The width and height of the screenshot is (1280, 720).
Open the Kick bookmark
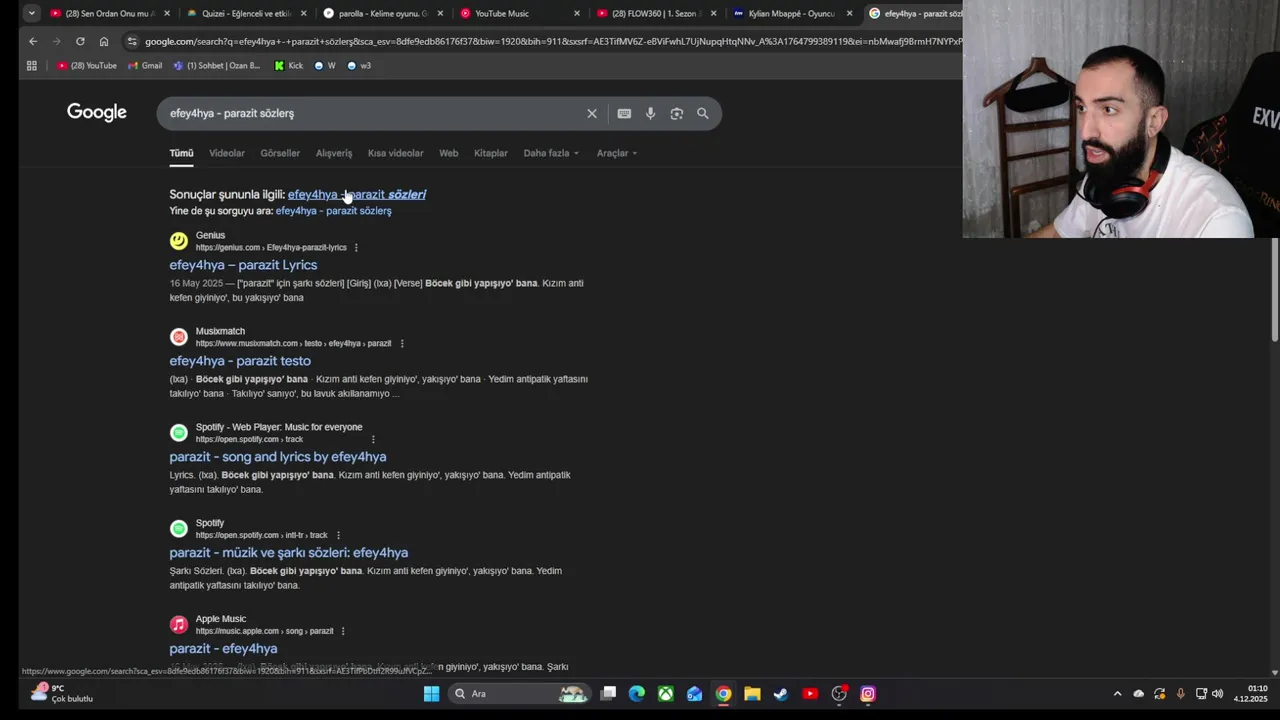pyautogui.click(x=288, y=65)
